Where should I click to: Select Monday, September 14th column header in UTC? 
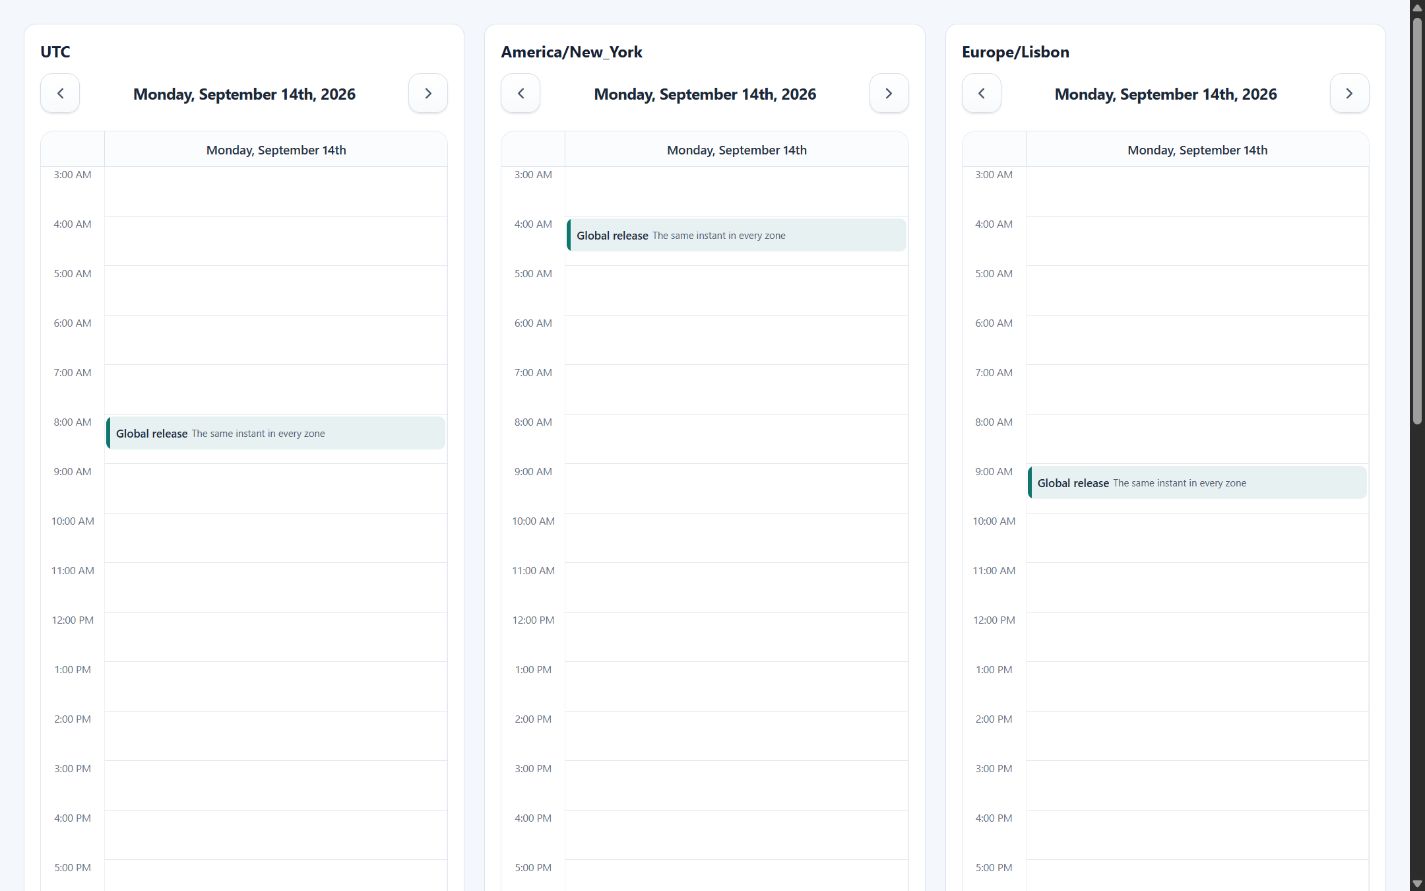pos(276,150)
